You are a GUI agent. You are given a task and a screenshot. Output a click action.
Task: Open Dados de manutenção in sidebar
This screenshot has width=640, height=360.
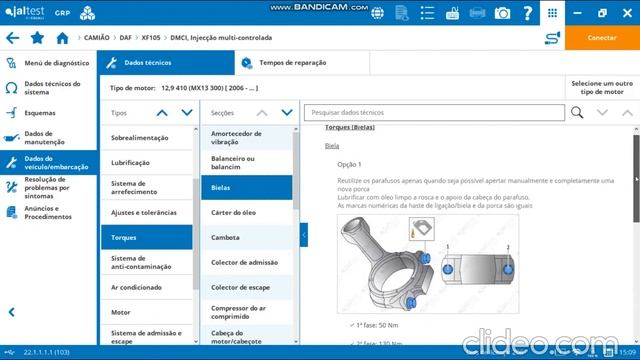[49, 138]
